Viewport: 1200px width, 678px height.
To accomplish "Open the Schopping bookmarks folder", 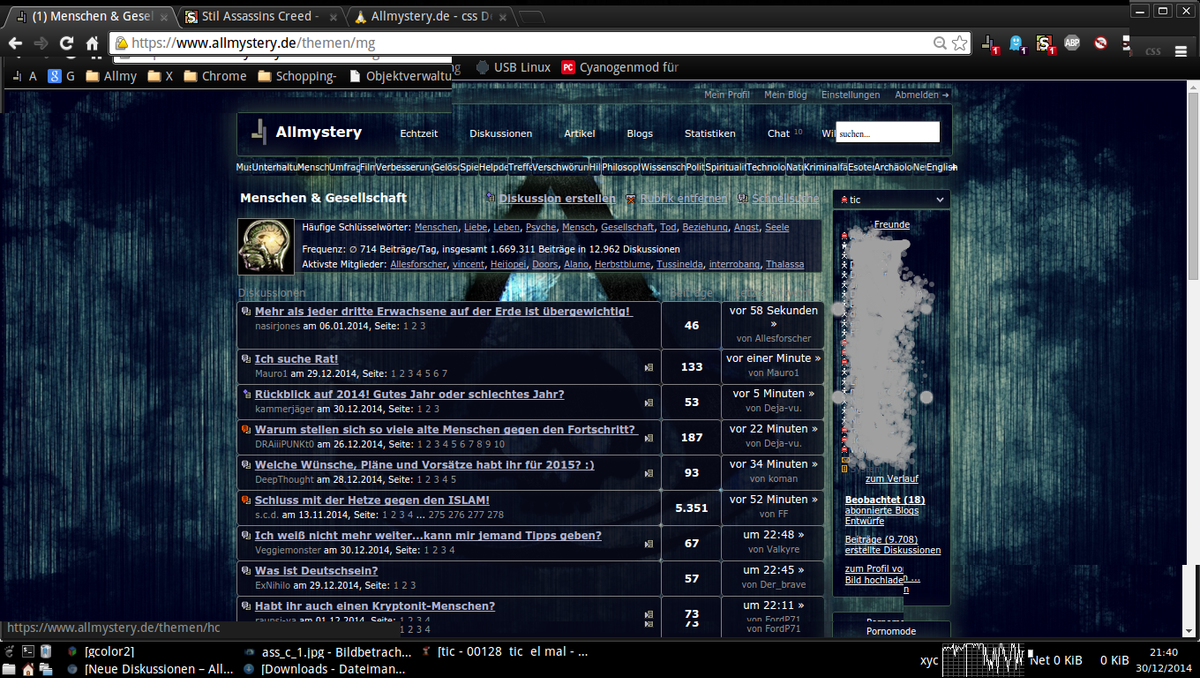I will coord(297,76).
